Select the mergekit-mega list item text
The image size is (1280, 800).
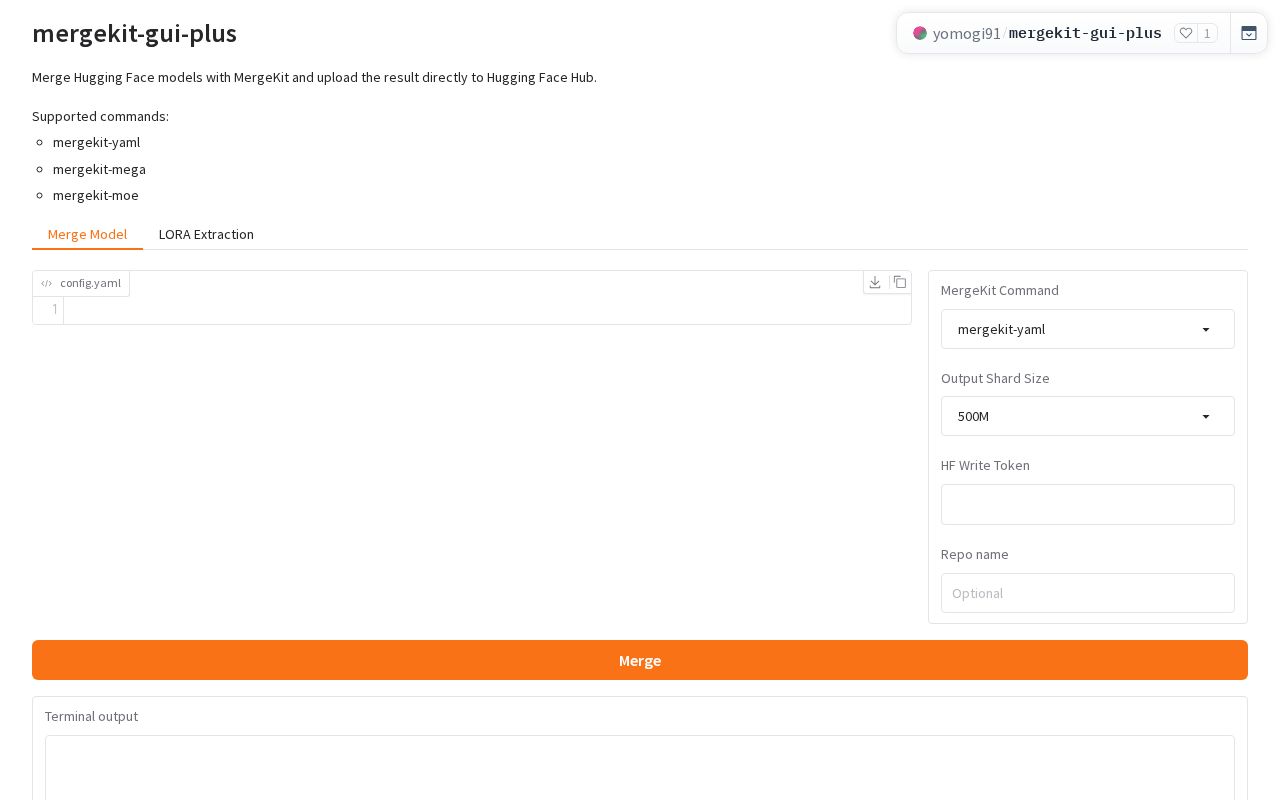tap(99, 169)
